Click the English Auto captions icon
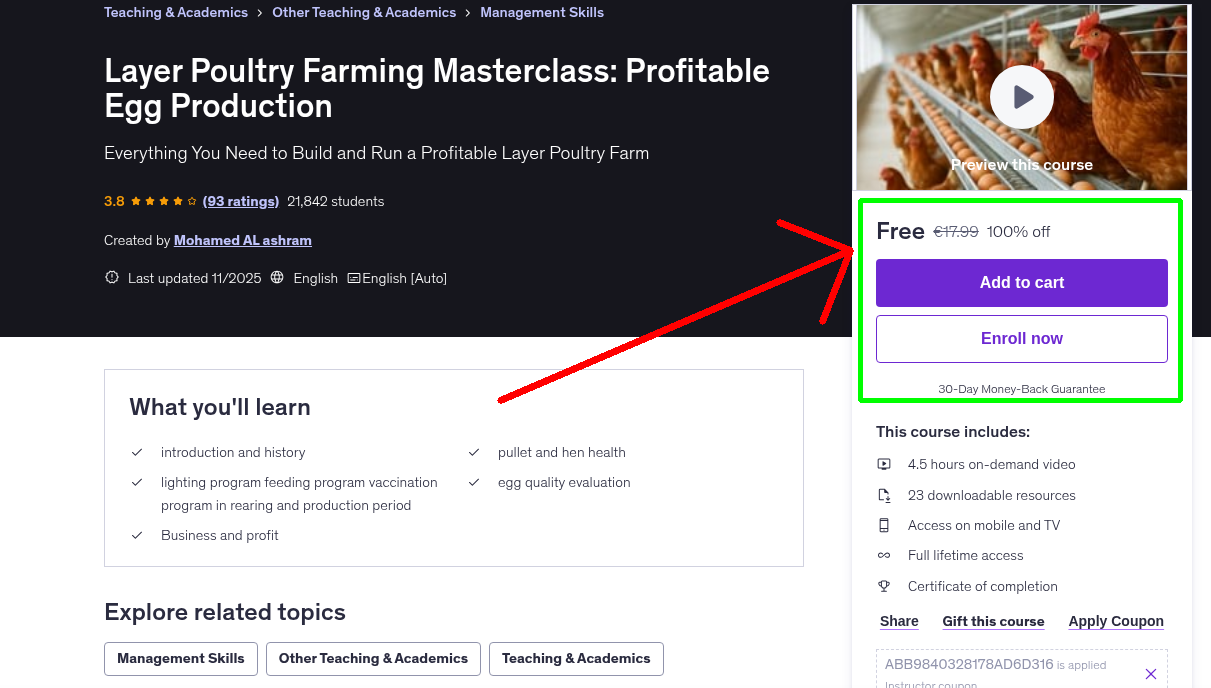The image size is (1211, 688). tap(355, 277)
